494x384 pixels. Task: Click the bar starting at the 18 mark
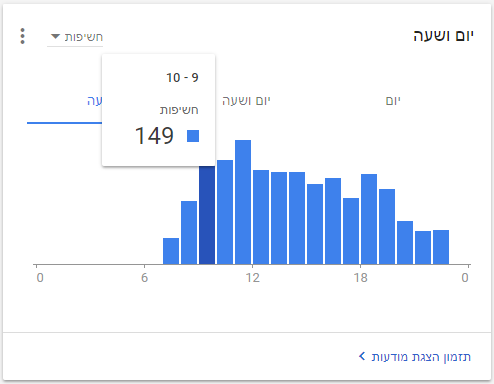pyautogui.click(x=369, y=219)
